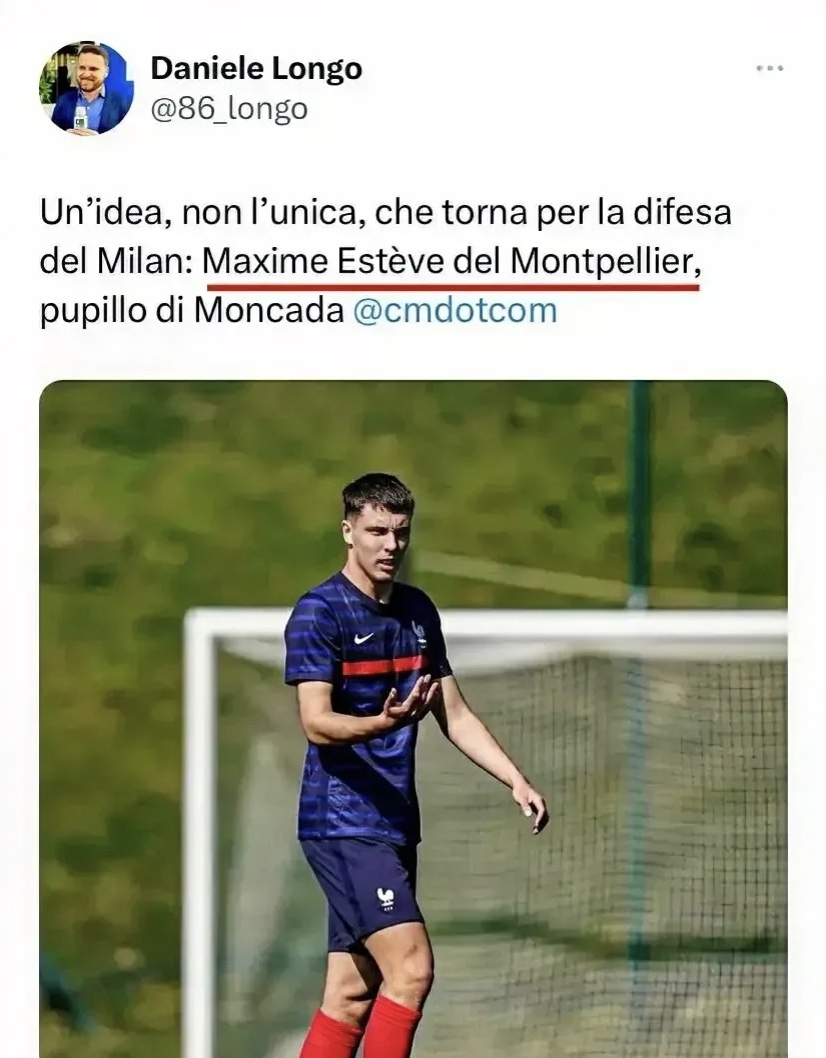Image resolution: width=826 pixels, height=1058 pixels.
Task: Click the @86_longo handle
Action: coord(229,108)
